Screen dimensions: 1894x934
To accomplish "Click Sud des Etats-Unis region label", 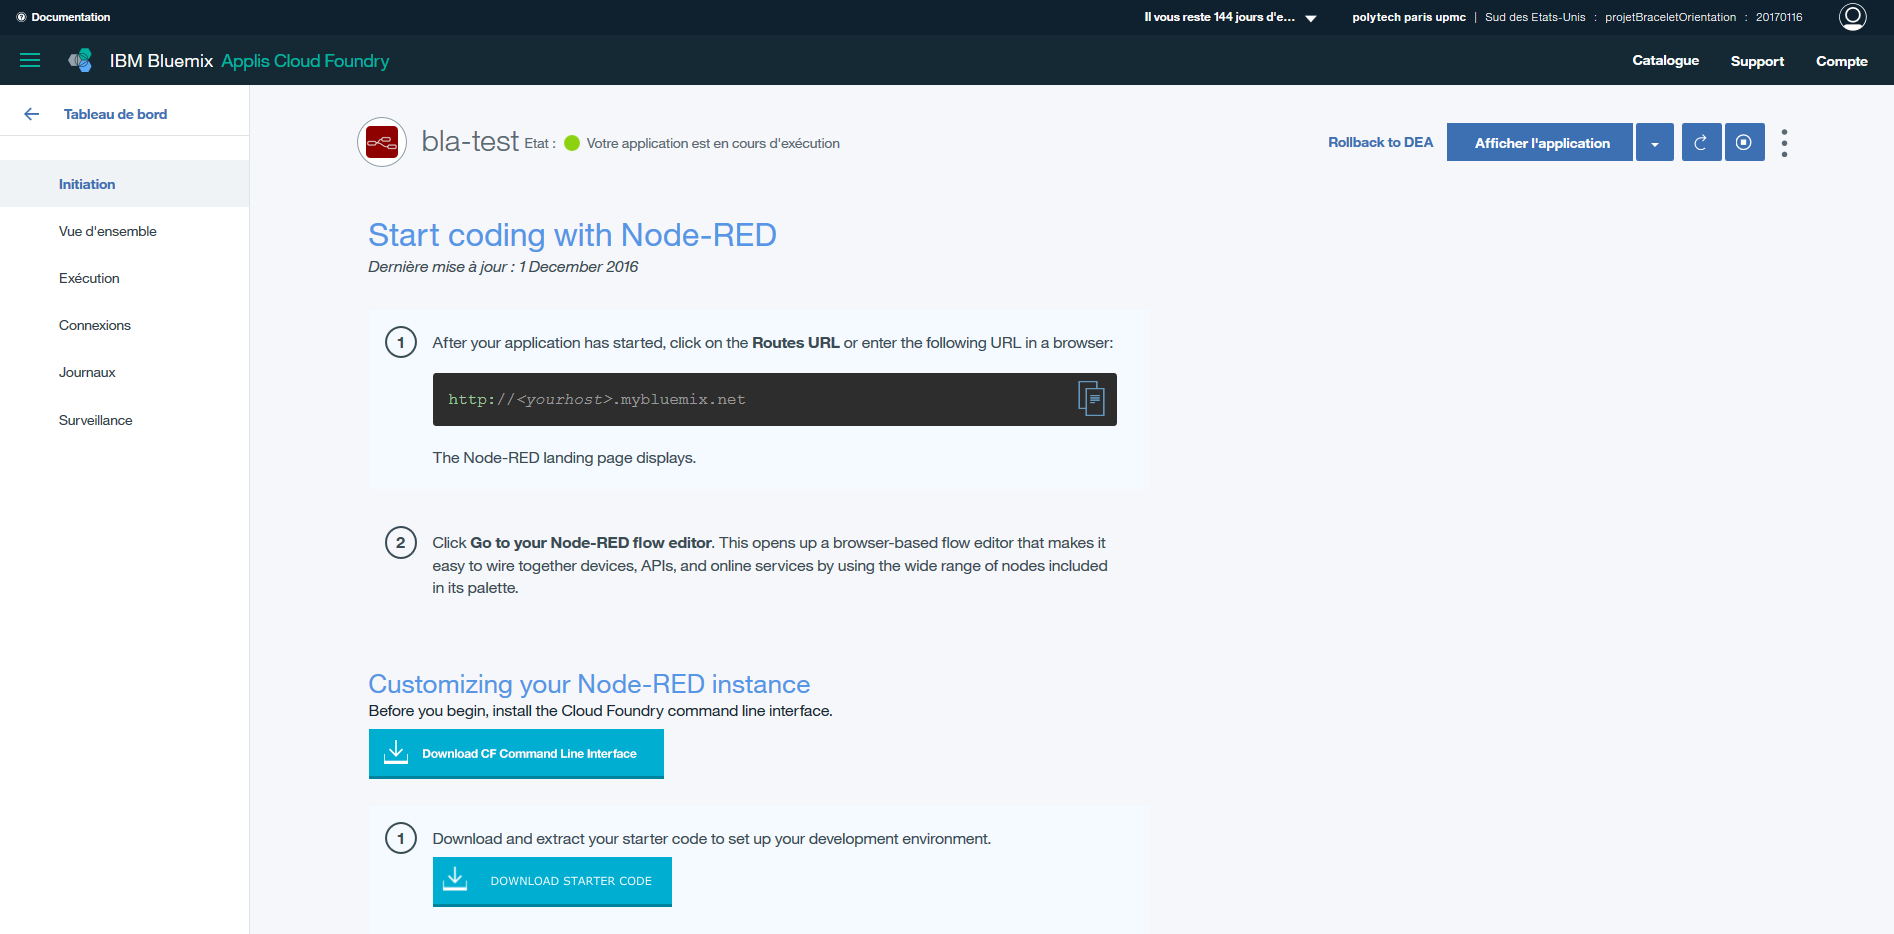I will [1535, 17].
